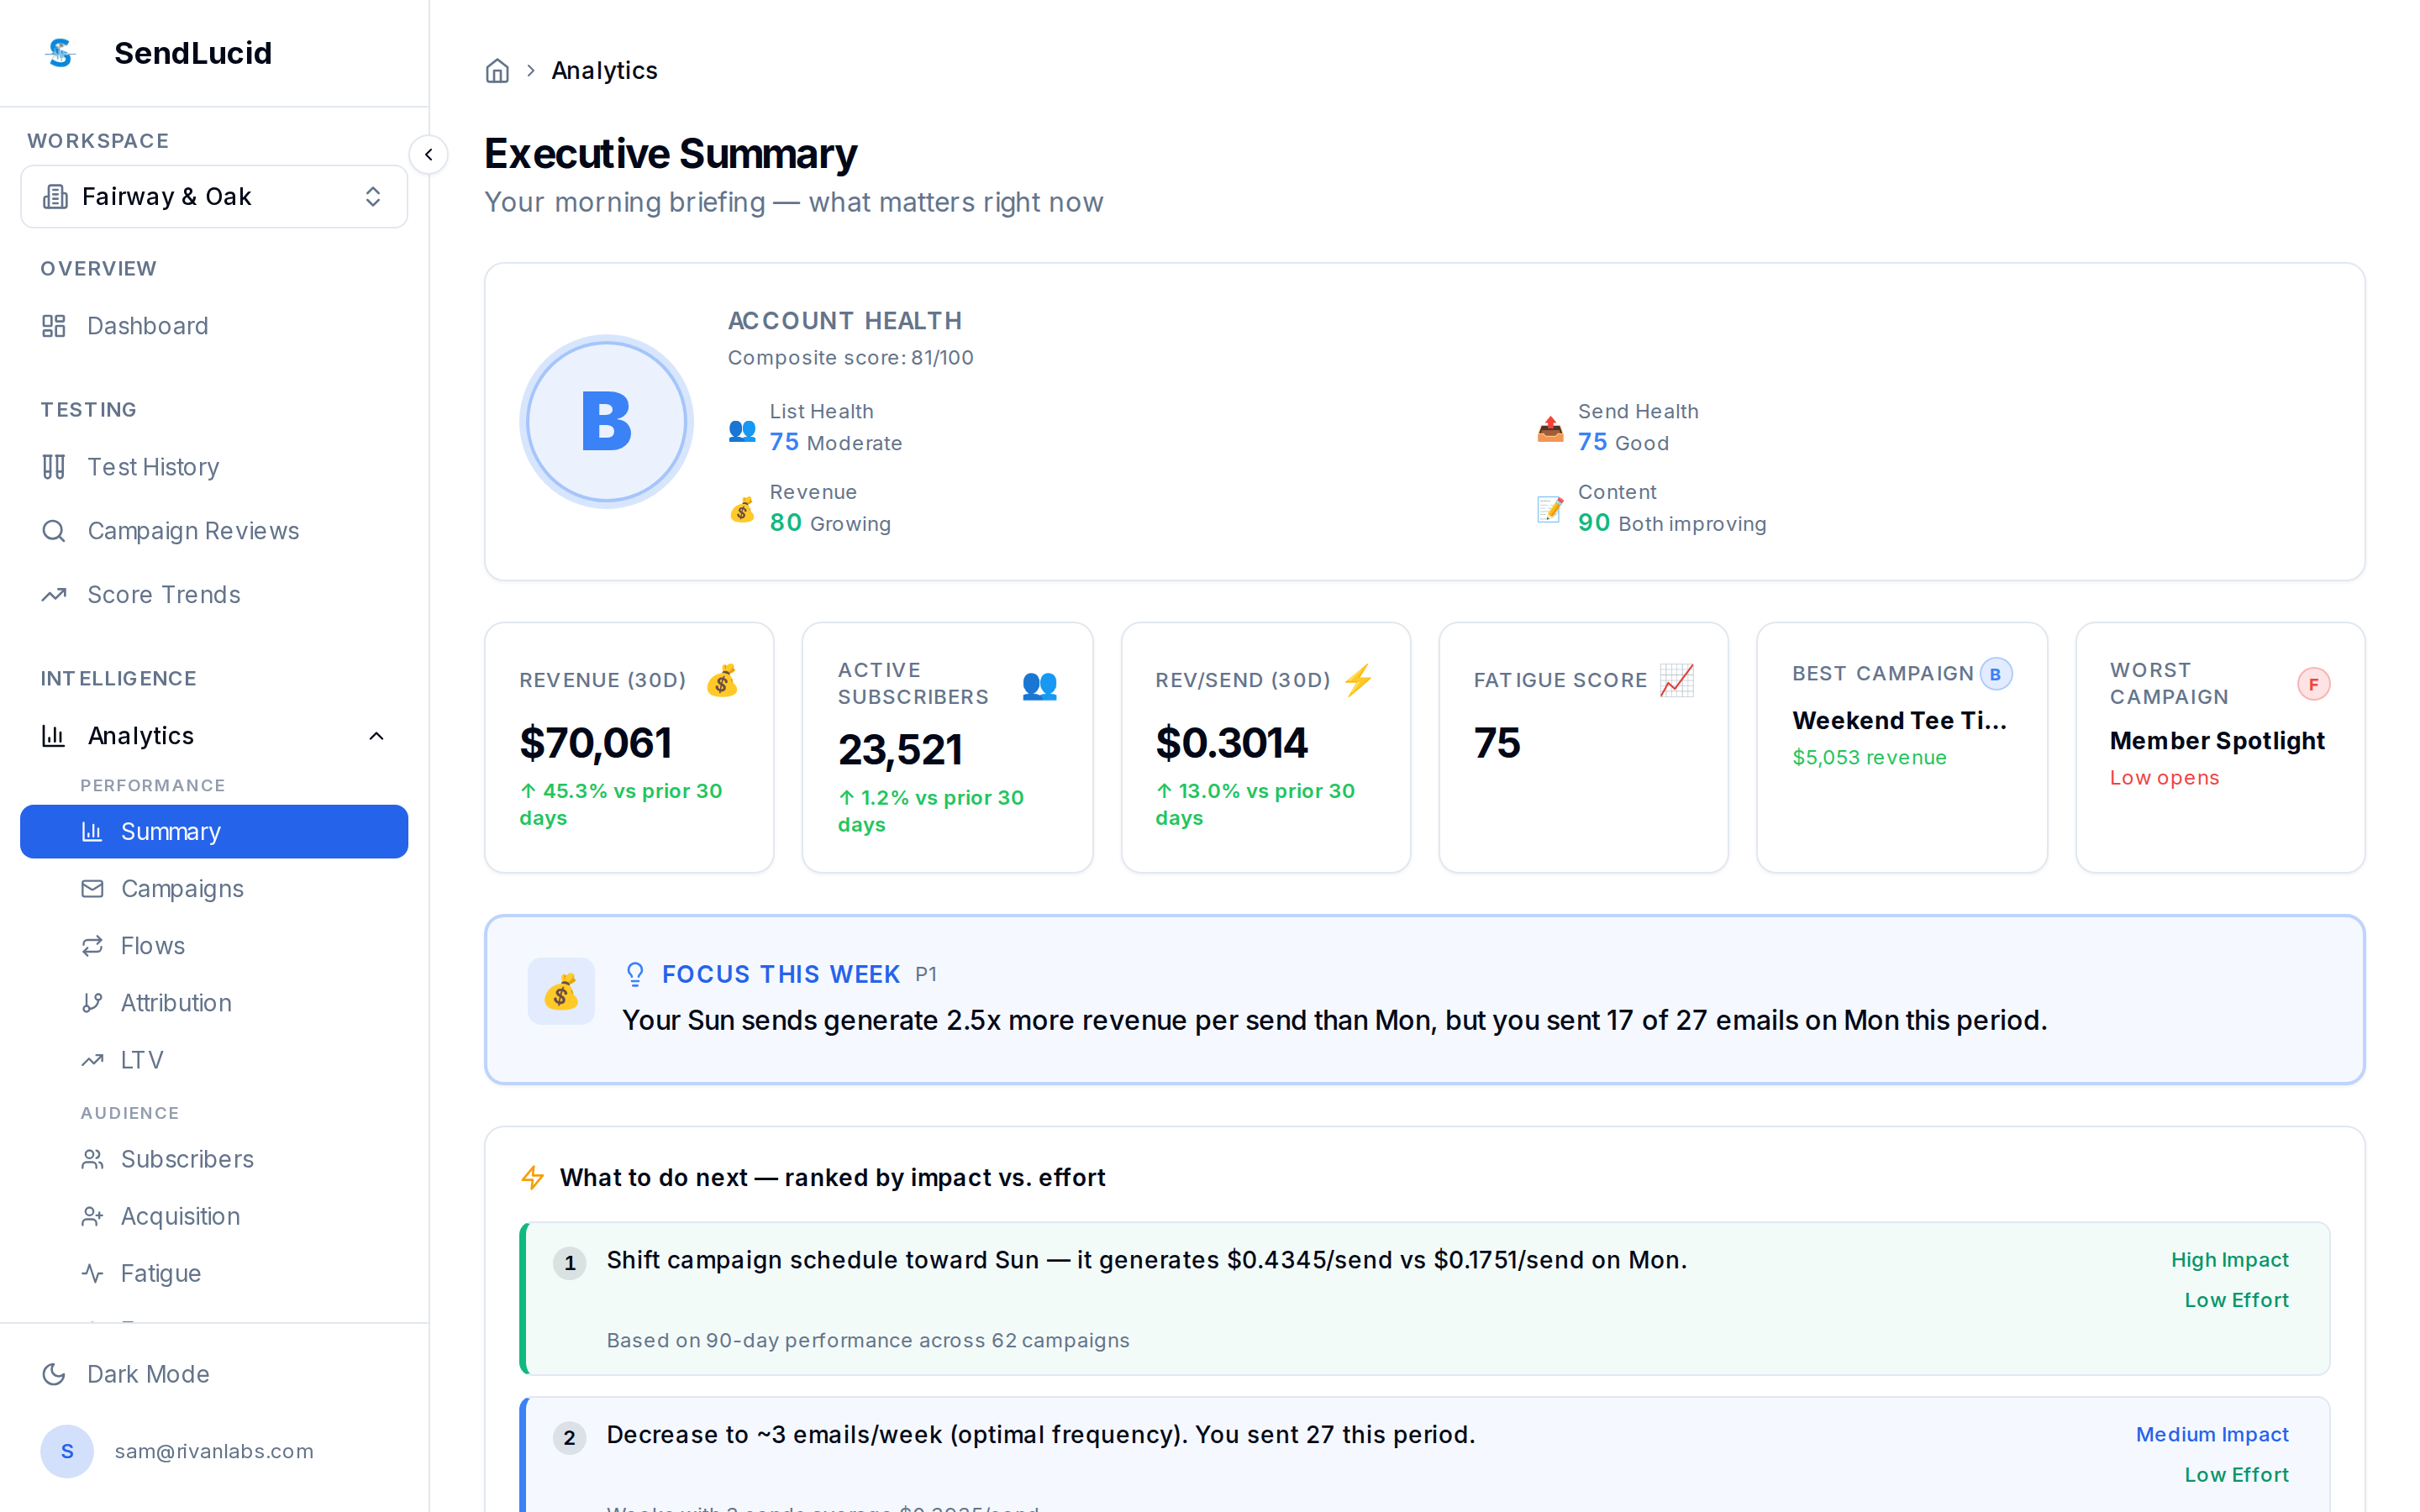Click the Acquisition user-plus icon
Image resolution: width=2420 pixels, height=1512 pixels.
pyautogui.click(x=93, y=1216)
